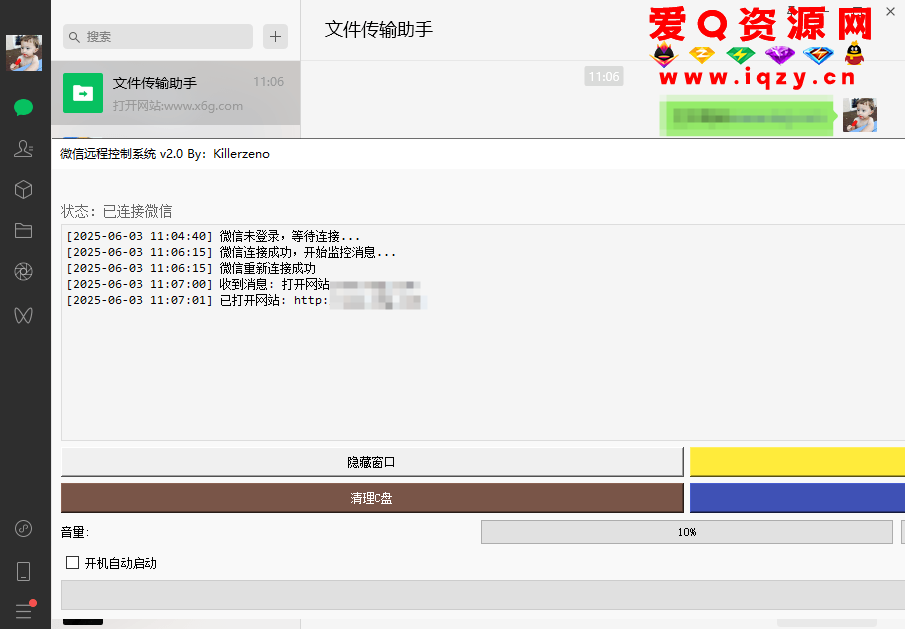Screen dimensions: 905x629
Task: Open the Mini Programs panel icon
Action: (24, 529)
